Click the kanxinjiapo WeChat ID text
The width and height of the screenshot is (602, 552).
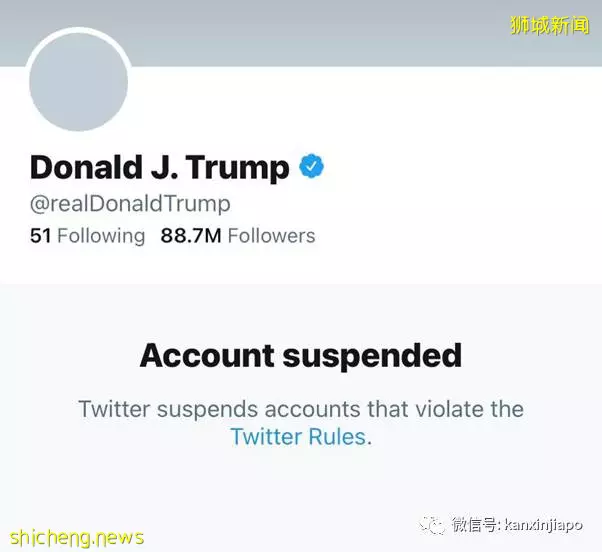click(543, 524)
